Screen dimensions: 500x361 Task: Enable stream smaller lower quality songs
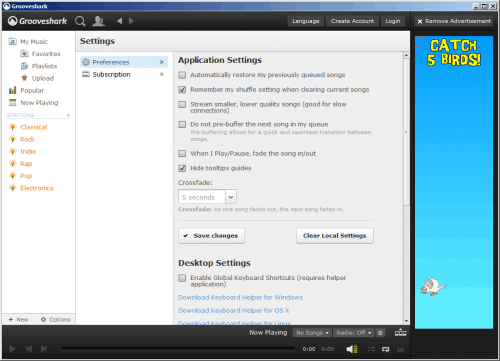182,104
